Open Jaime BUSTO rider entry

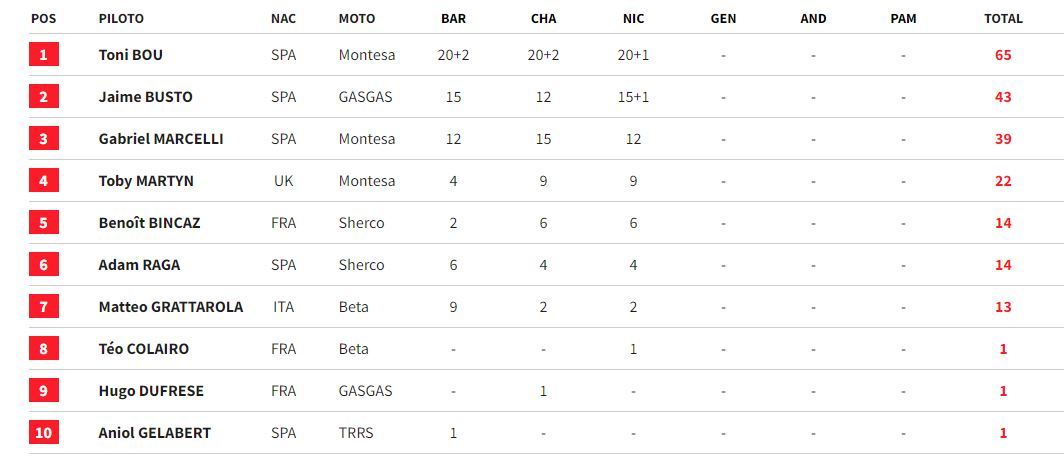(x=145, y=97)
